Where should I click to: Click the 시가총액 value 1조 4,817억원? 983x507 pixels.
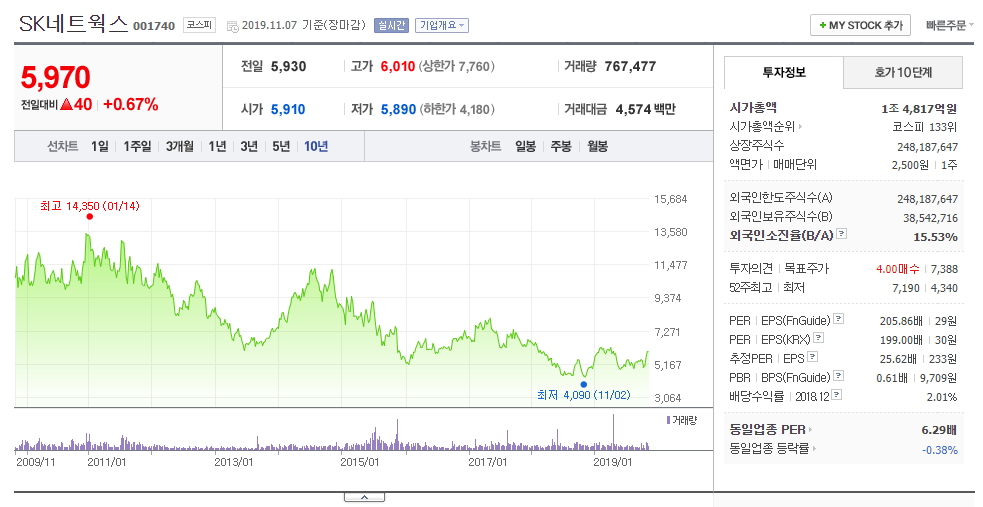pyautogui.click(x=919, y=109)
